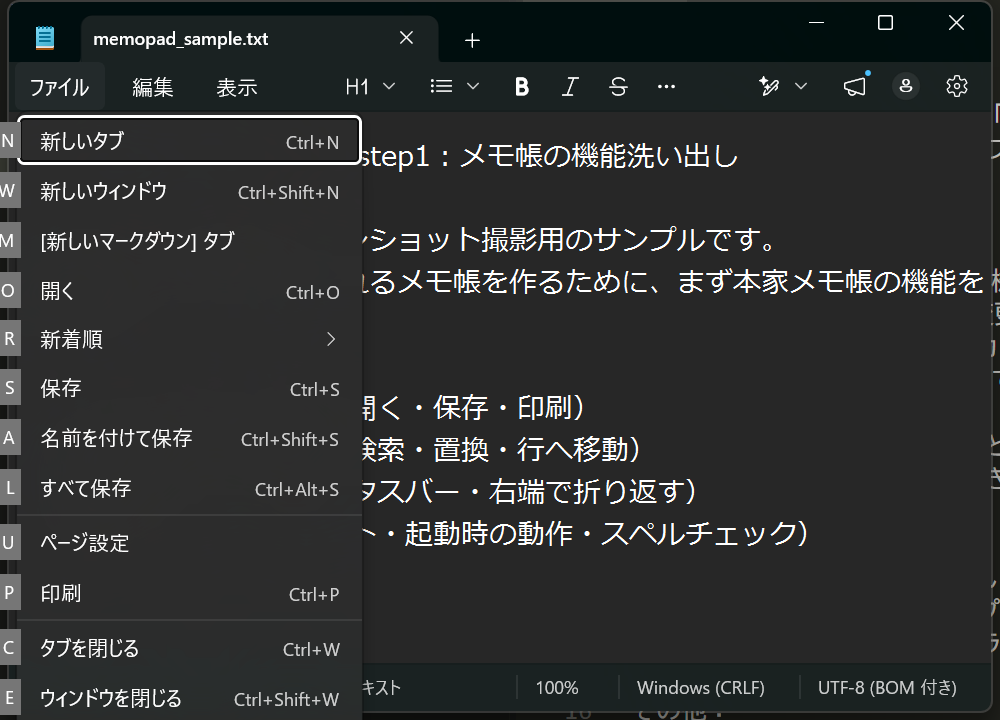Choose すべて保存 menu item

point(190,489)
